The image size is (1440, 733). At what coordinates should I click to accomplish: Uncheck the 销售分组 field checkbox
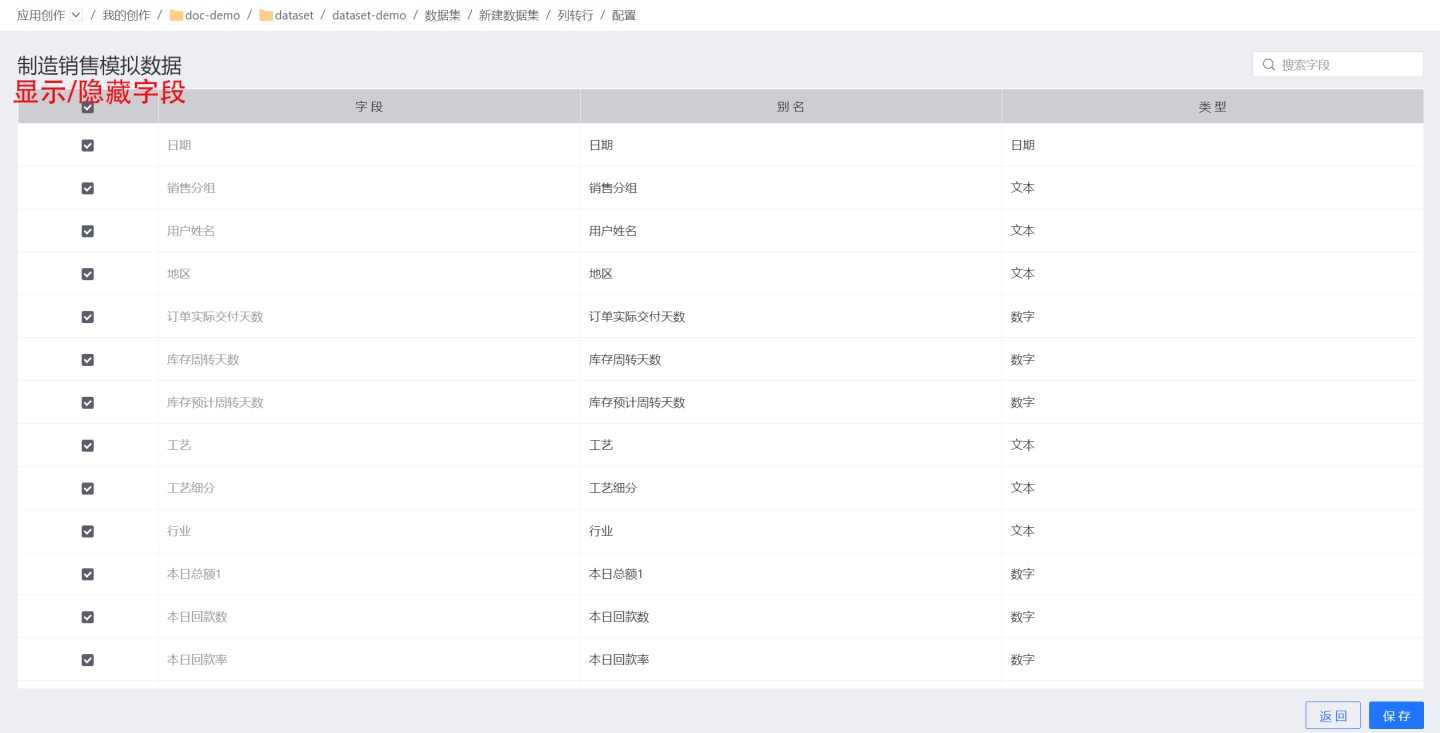(x=88, y=188)
